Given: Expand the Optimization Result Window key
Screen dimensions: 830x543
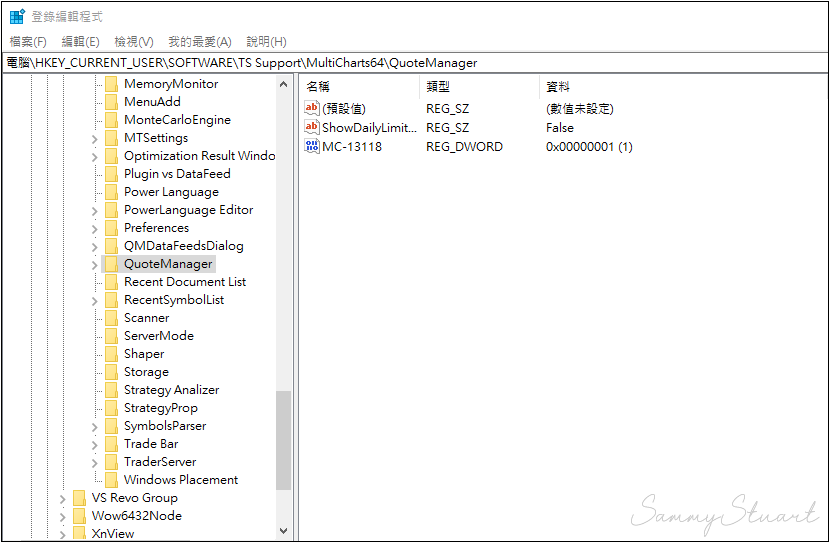Looking at the screenshot, I should [x=95, y=157].
